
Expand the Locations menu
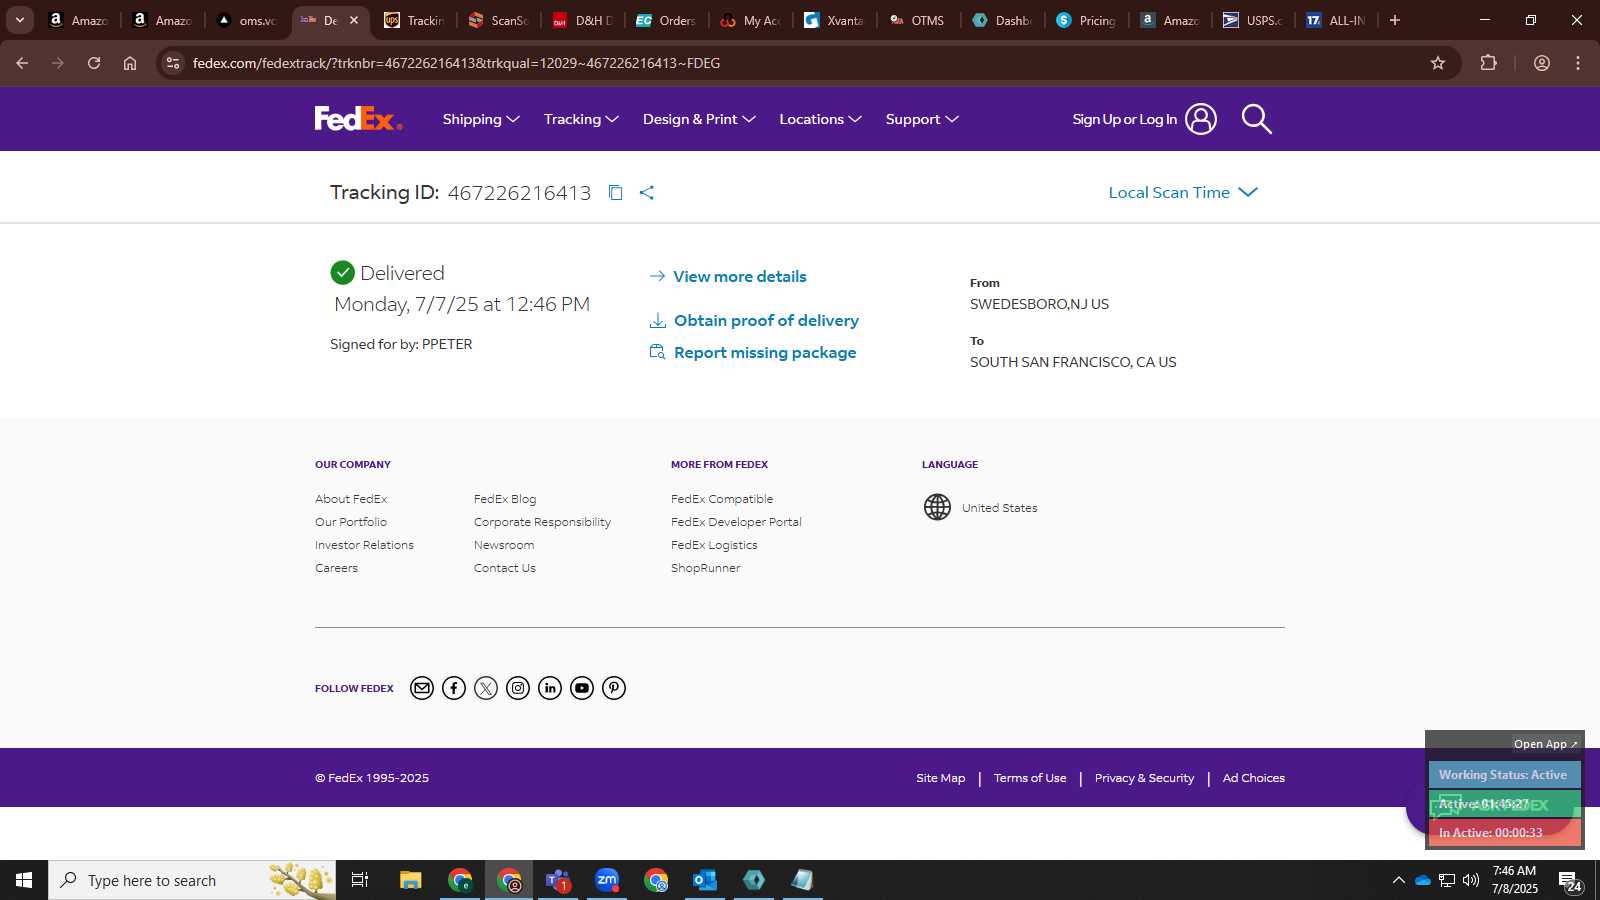point(820,119)
